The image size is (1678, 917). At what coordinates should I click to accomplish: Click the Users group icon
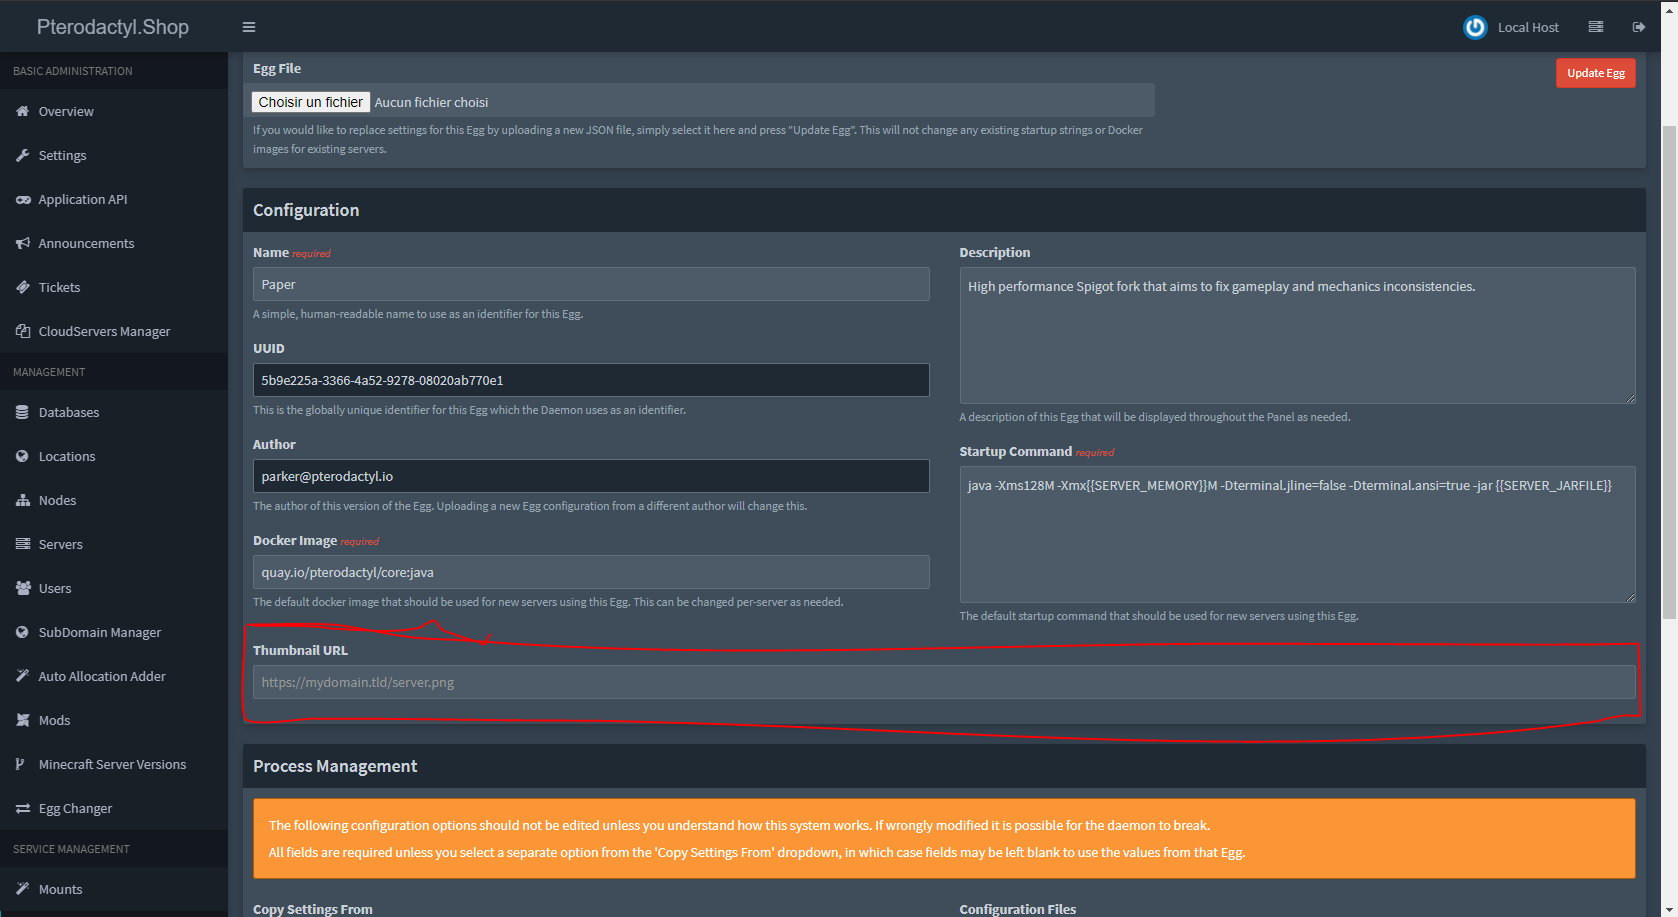pyautogui.click(x=22, y=588)
